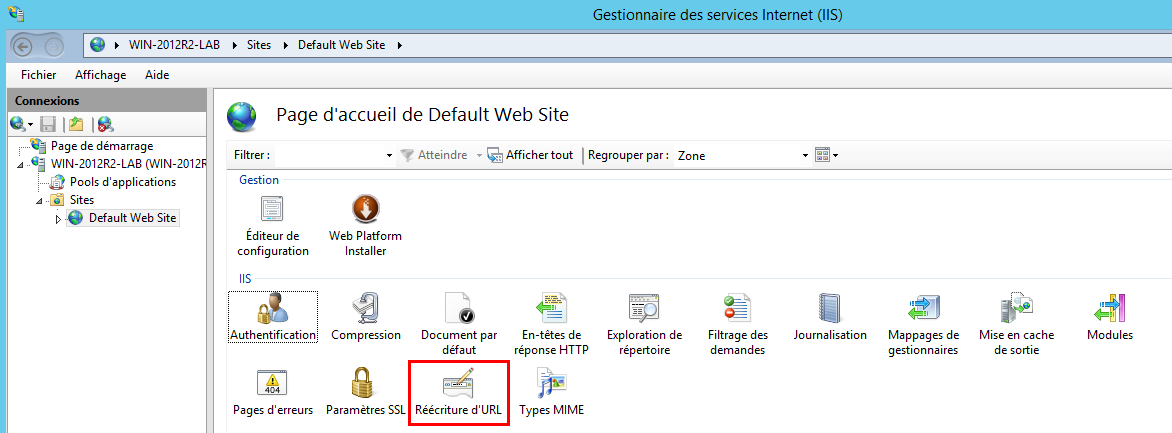1172x433 pixels.
Task: Click the Forward navigation arrow
Action: 55,46
